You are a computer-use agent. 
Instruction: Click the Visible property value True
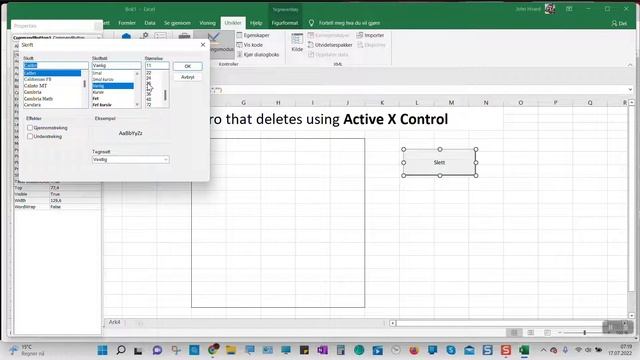point(75,194)
